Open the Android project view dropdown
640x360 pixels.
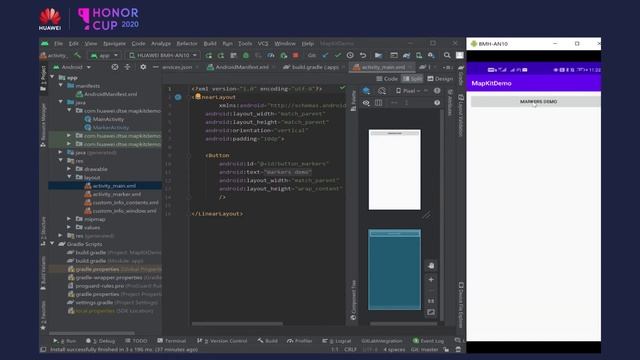(72, 67)
